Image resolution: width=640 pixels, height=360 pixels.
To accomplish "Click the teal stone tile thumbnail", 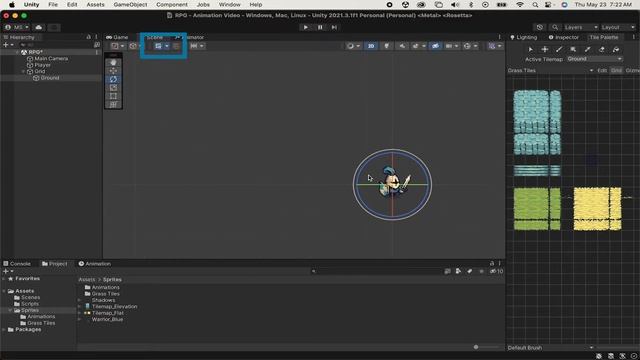I will 537,122.
